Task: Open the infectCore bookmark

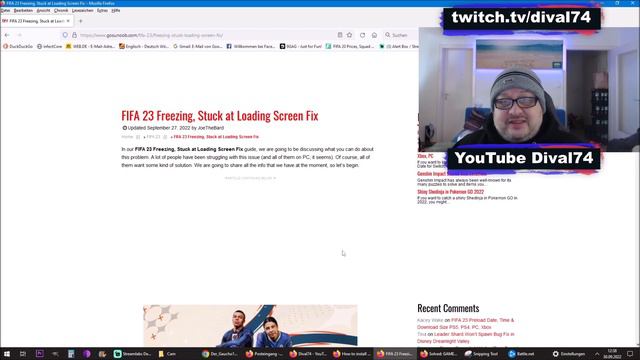Action: (49, 47)
